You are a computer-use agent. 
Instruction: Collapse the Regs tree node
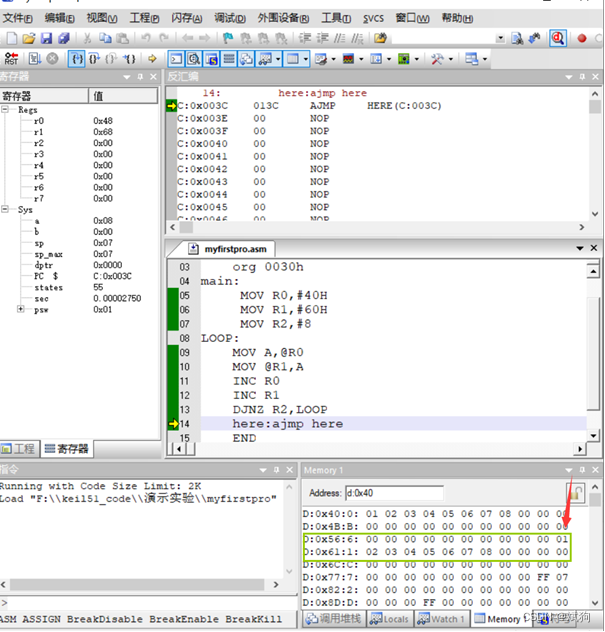pos(5,109)
